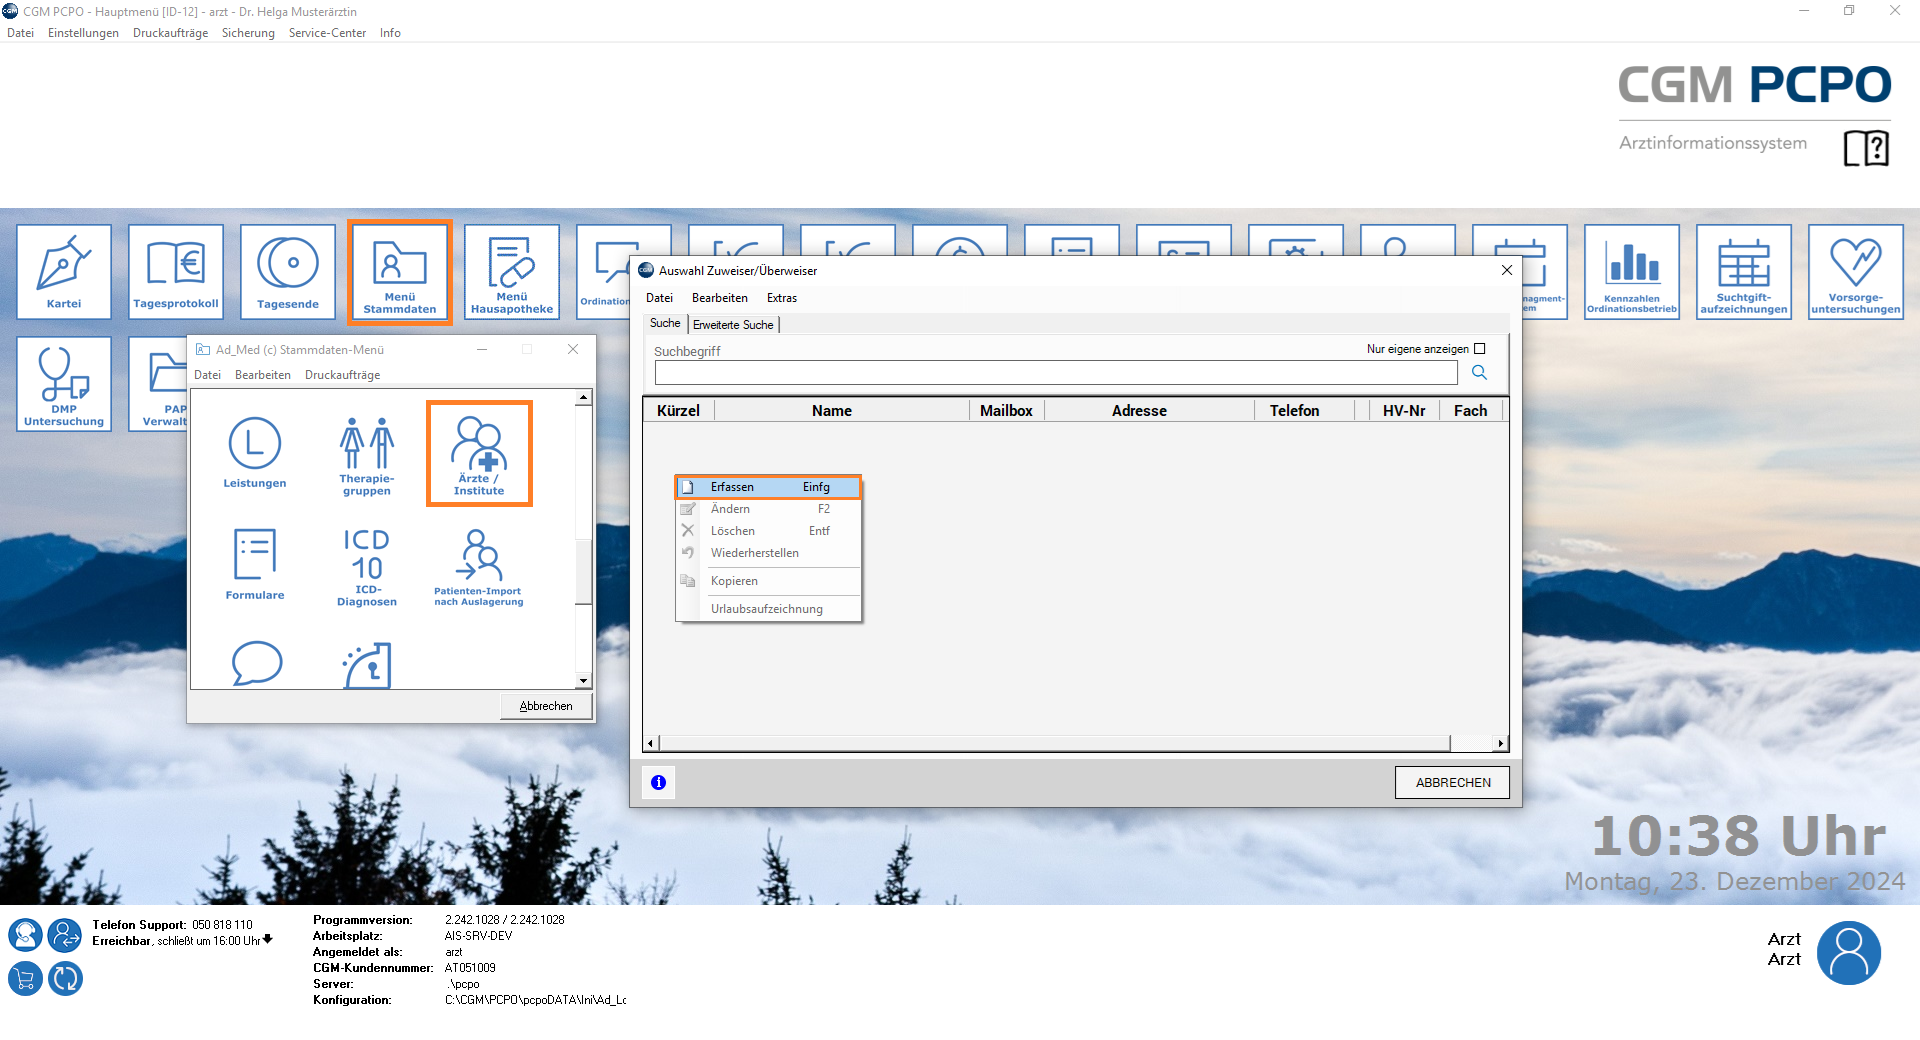Select the Leistungen icon in Stammdaten menu

[x=255, y=453]
